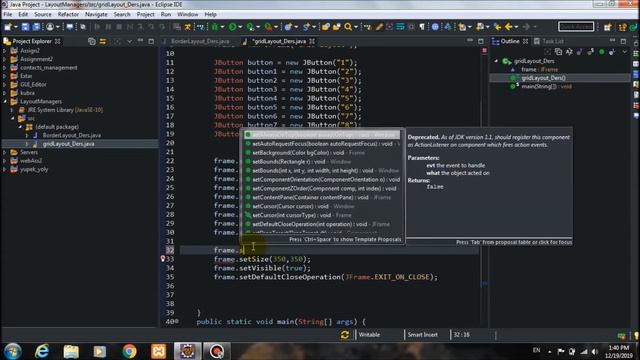The width and height of the screenshot is (640, 360).
Task: Maximize the Project Explorer view
Action: tap(151, 41)
